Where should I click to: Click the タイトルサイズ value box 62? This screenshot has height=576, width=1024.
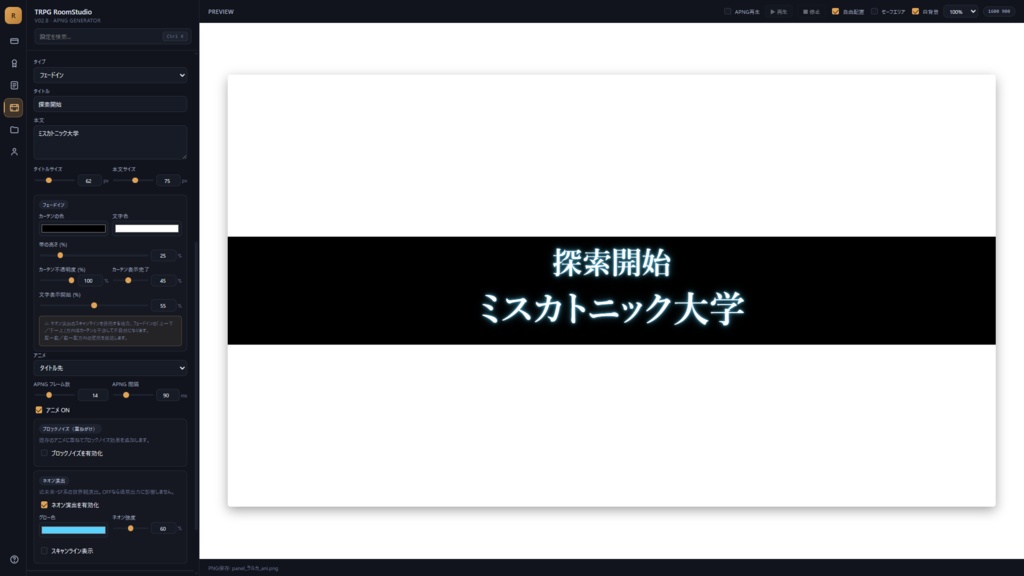(x=89, y=181)
